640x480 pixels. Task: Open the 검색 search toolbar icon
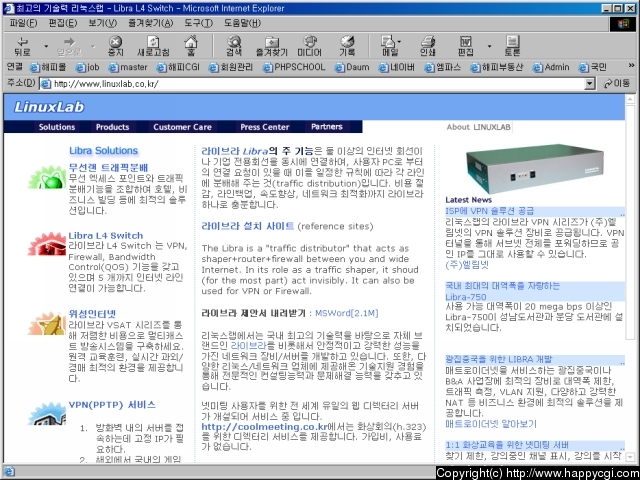click(234, 46)
